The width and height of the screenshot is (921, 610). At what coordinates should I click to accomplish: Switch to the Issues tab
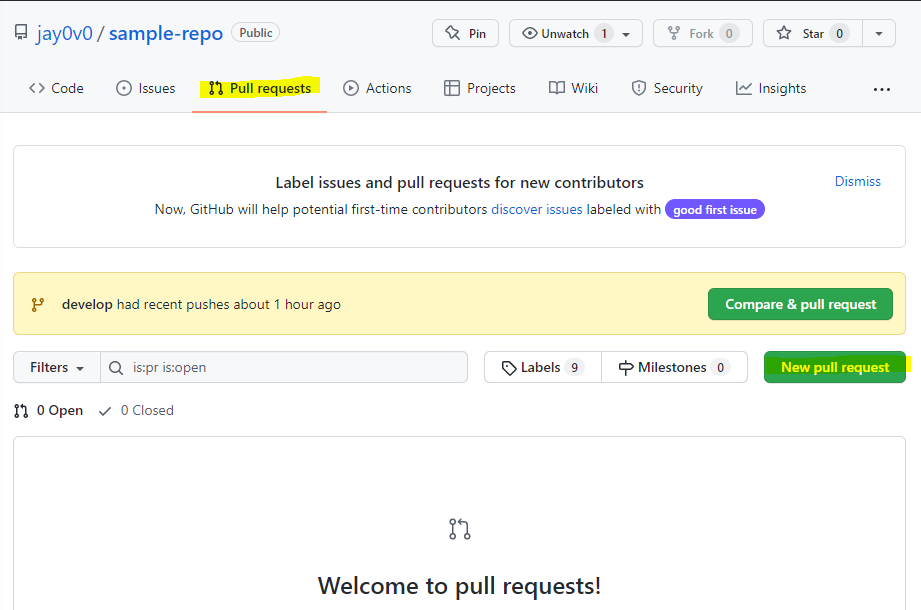146,88
